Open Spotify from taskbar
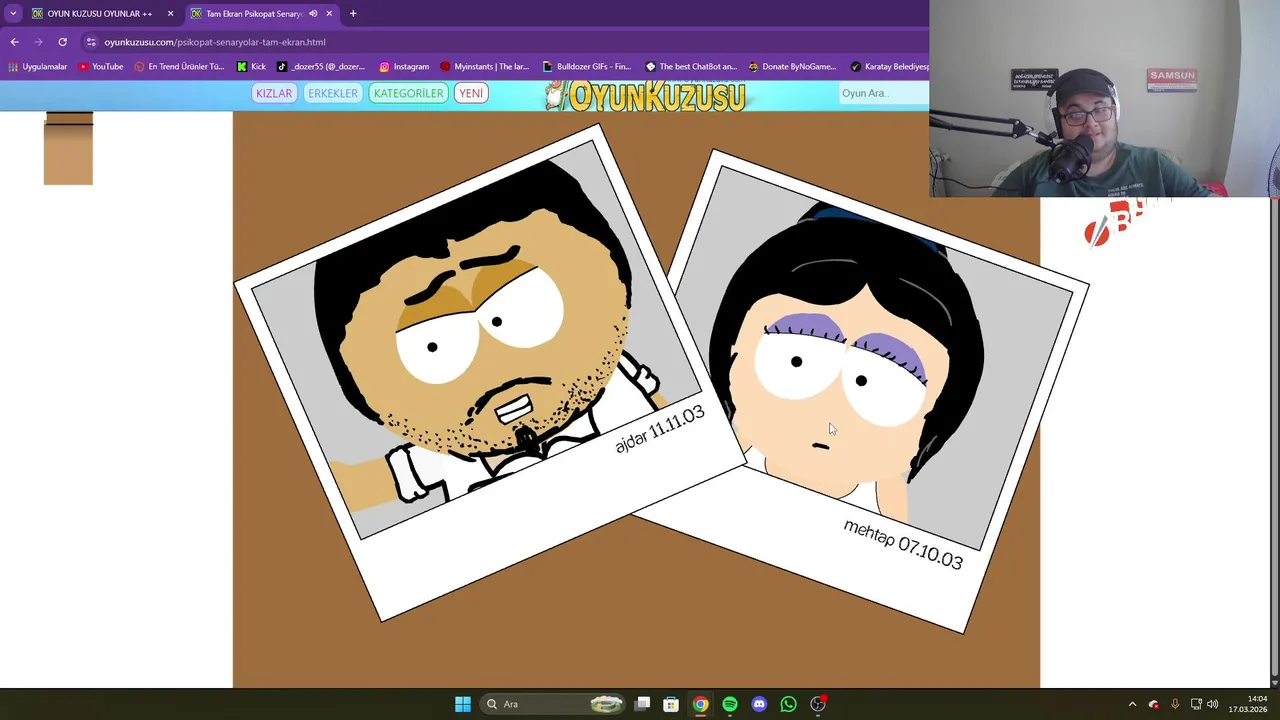Image resolution: width=1280 pixels, height=720 pixels. pos(730,704)
